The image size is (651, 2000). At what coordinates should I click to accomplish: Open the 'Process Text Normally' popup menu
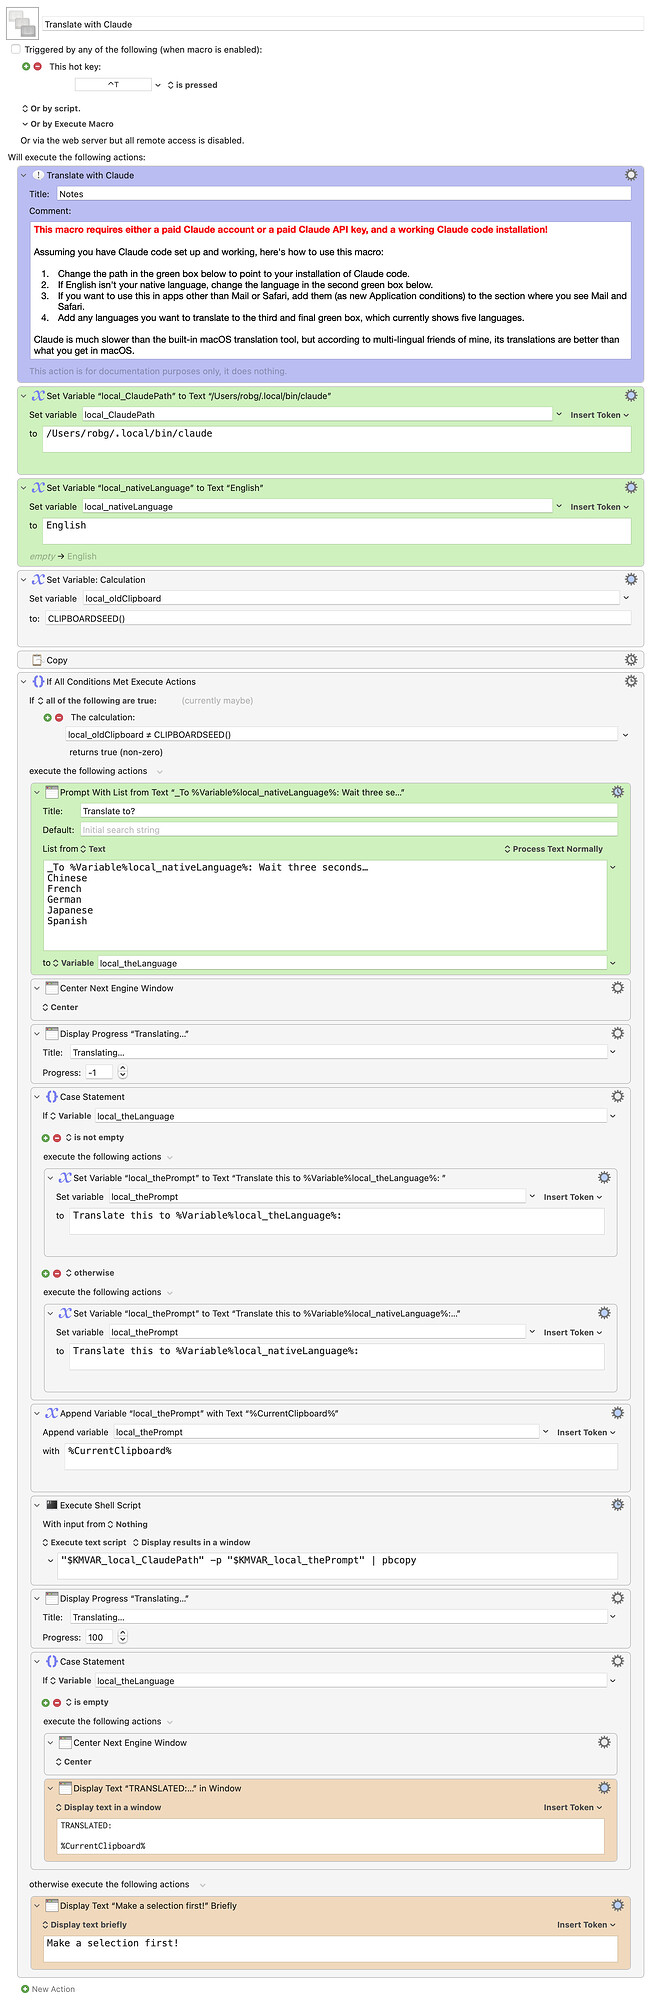pos(553,849)
